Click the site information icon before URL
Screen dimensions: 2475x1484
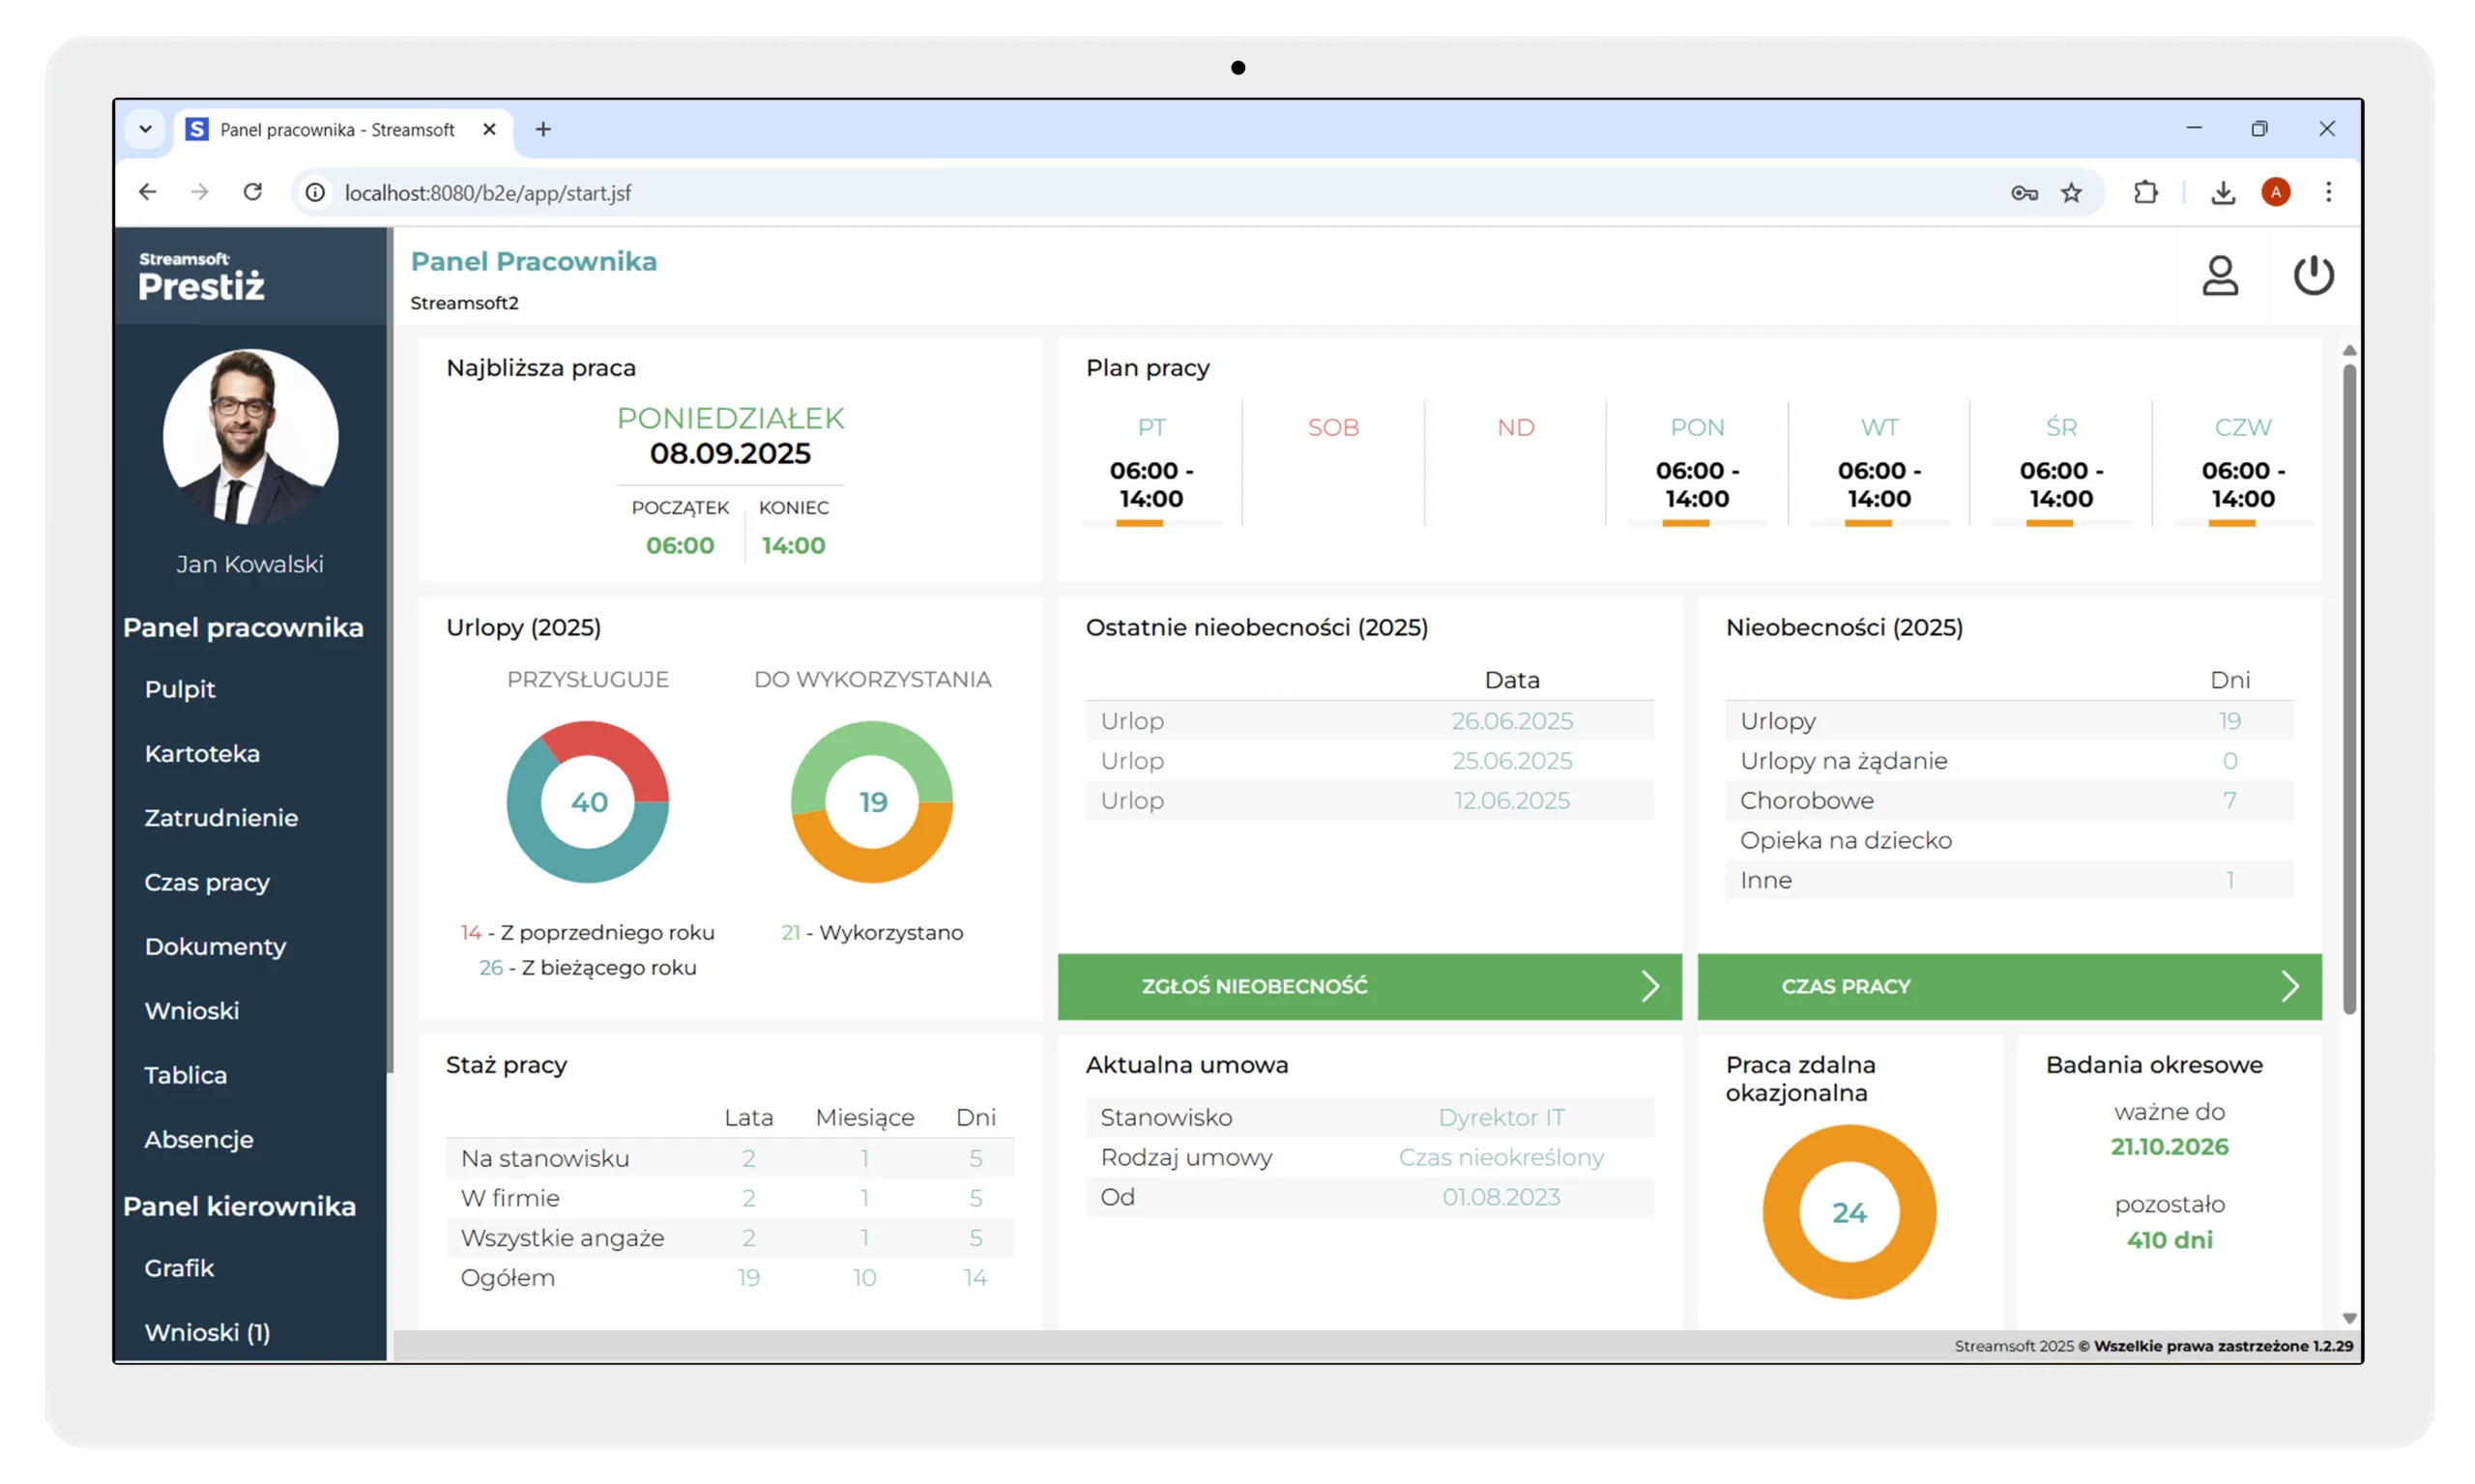coord(315,192)
